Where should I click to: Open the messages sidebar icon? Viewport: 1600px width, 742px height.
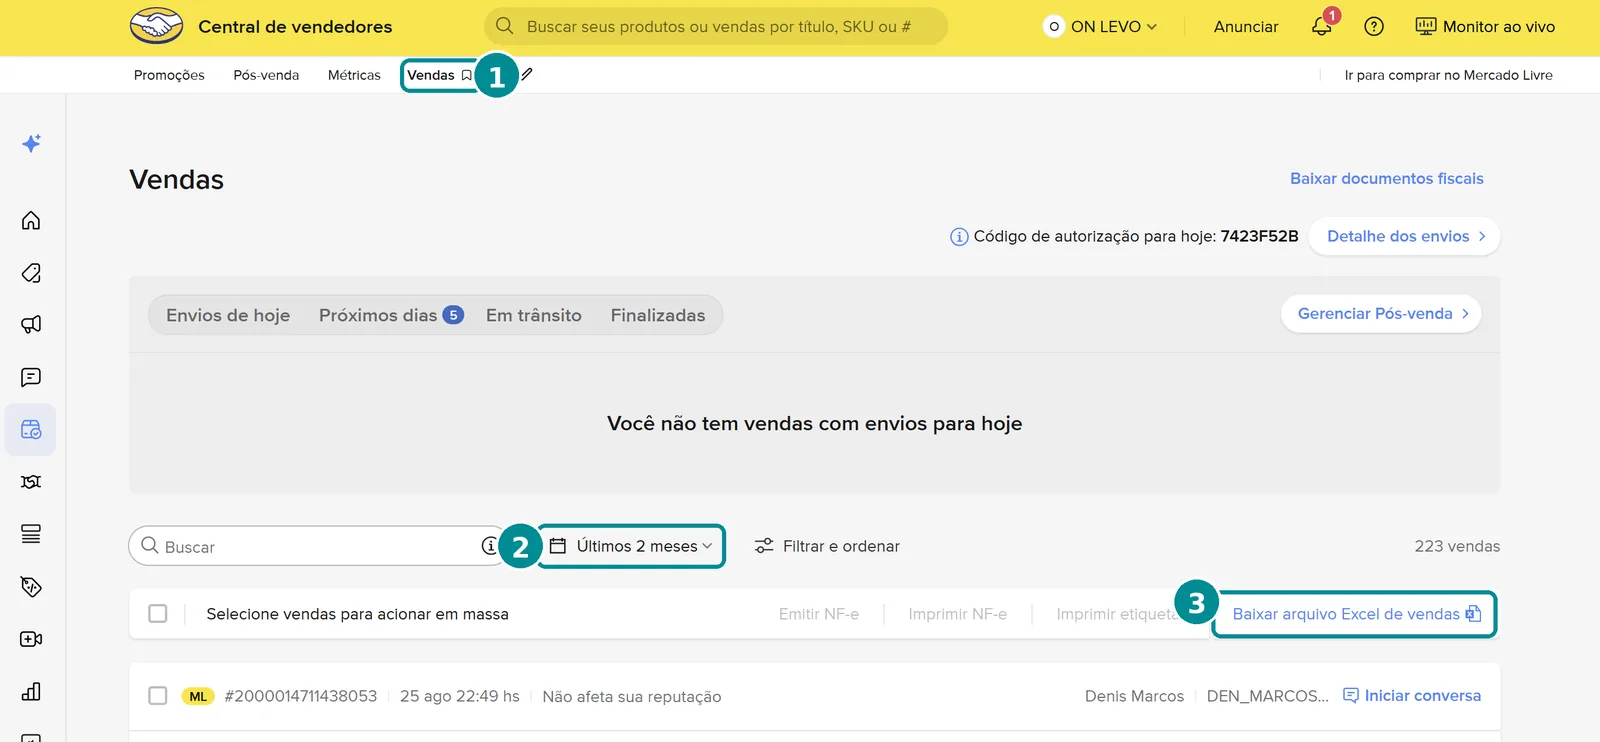coord(31,377)
